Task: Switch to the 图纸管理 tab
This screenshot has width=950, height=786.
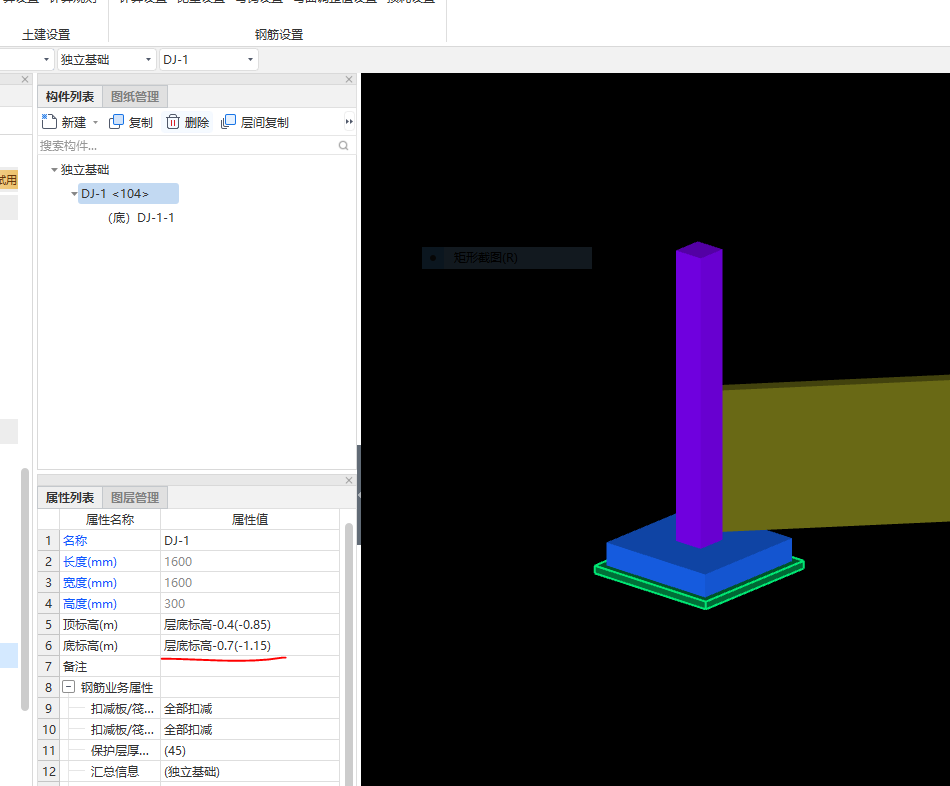Action: coord(135,97)
